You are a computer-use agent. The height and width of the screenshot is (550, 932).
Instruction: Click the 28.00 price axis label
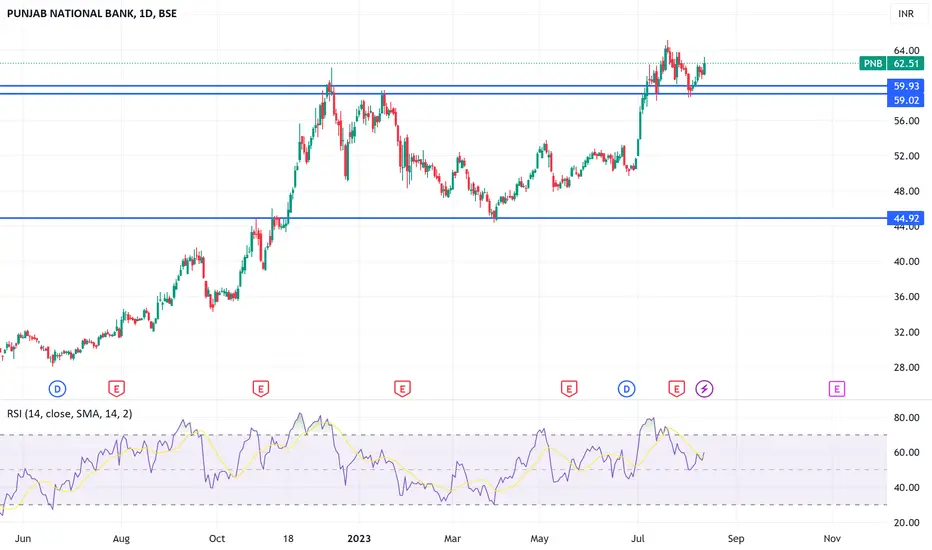(906, 367)
